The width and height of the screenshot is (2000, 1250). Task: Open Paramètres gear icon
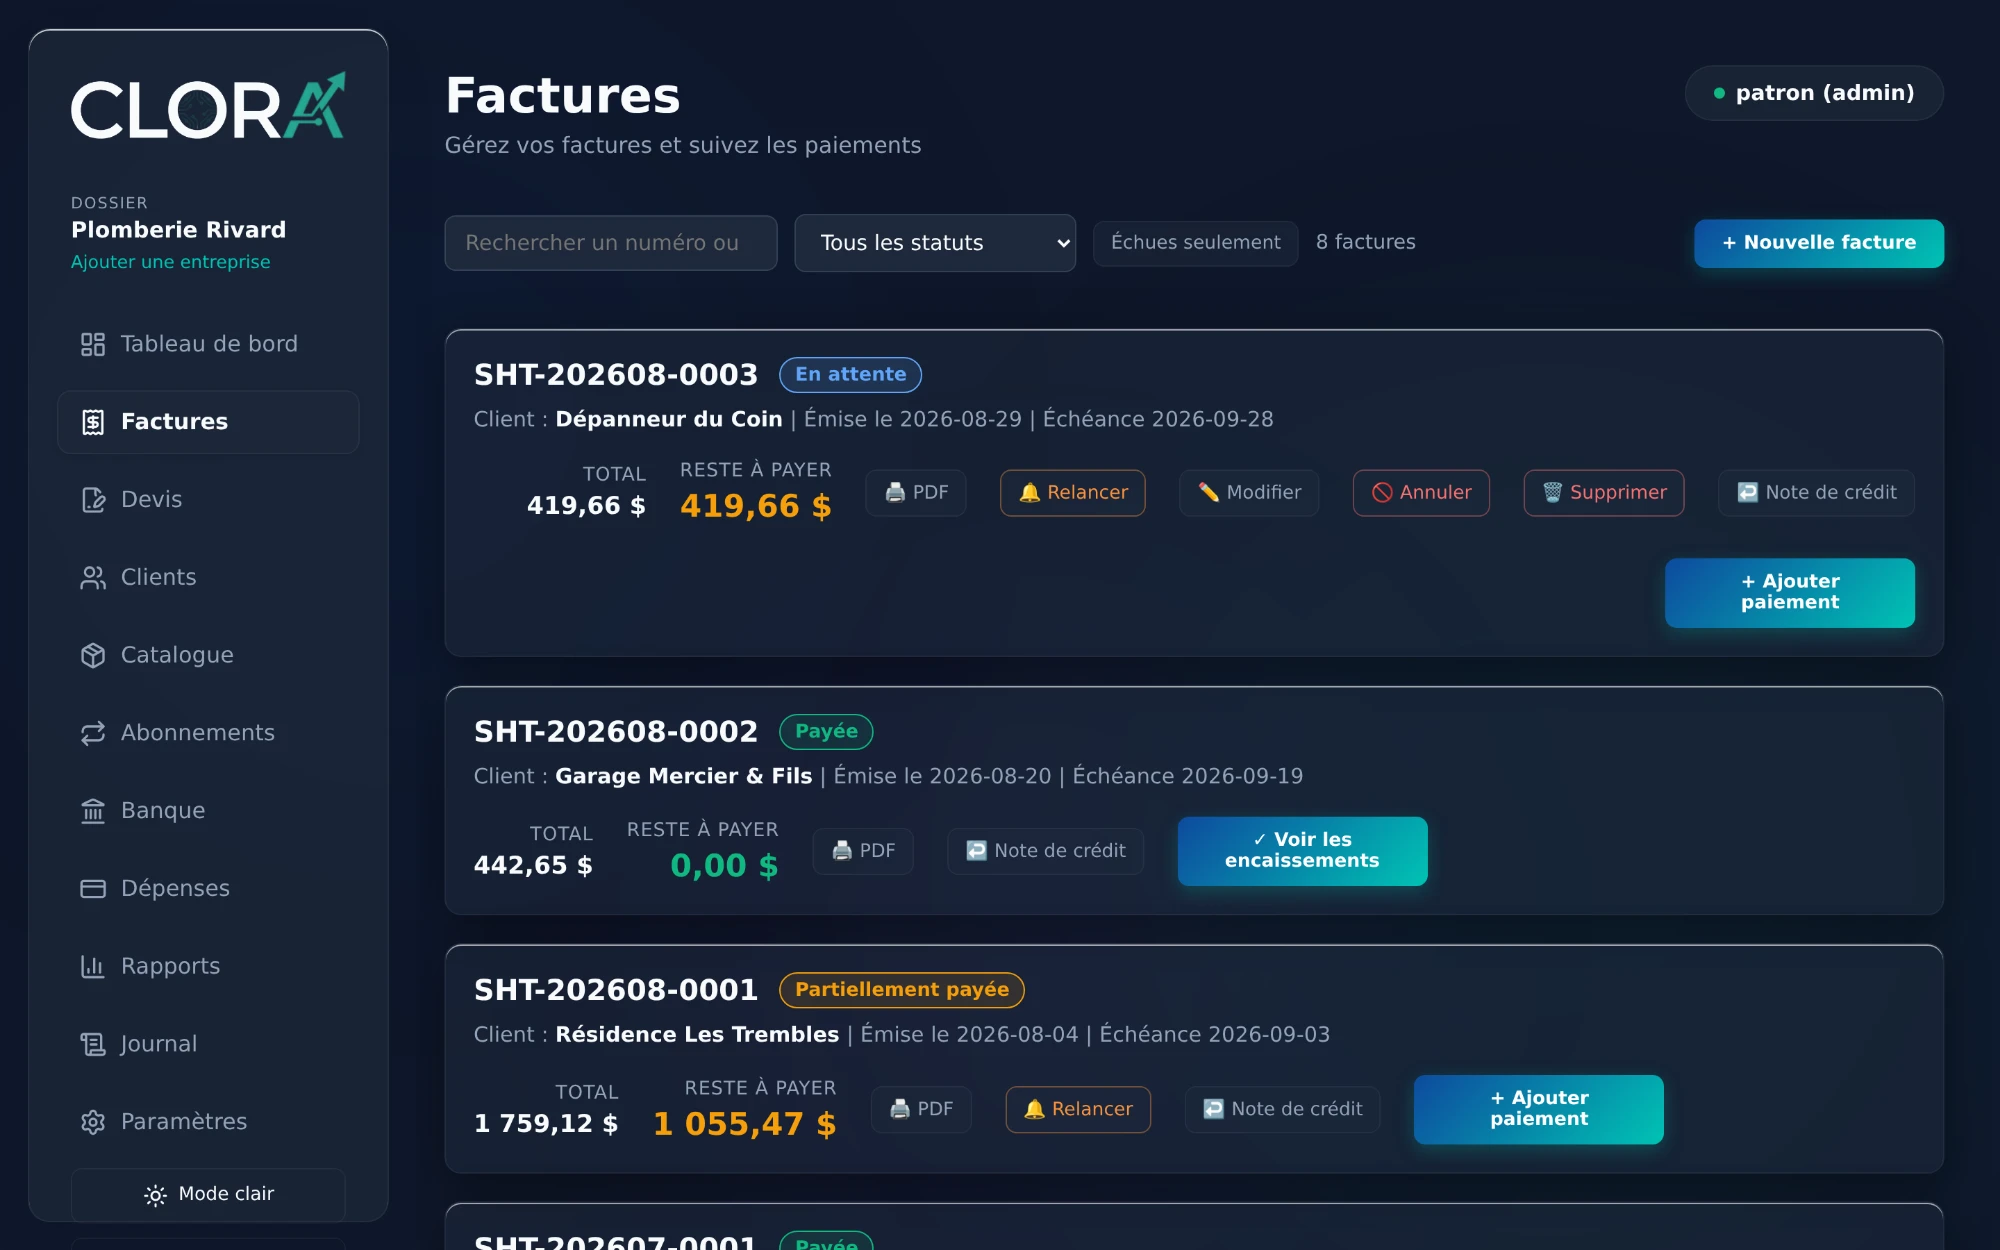(x=93, y=1122)
